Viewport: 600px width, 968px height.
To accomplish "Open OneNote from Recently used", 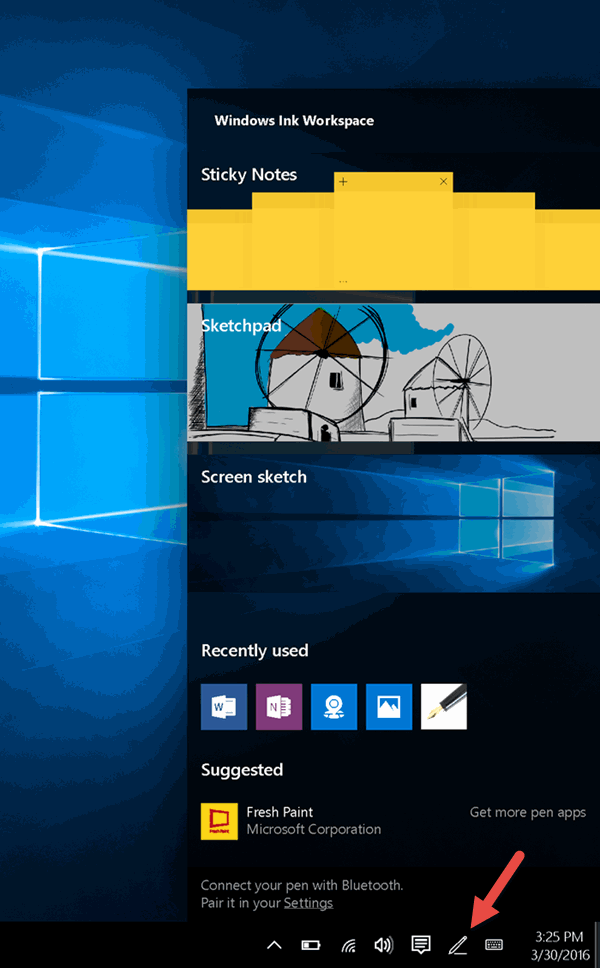I will click(279, 706).
